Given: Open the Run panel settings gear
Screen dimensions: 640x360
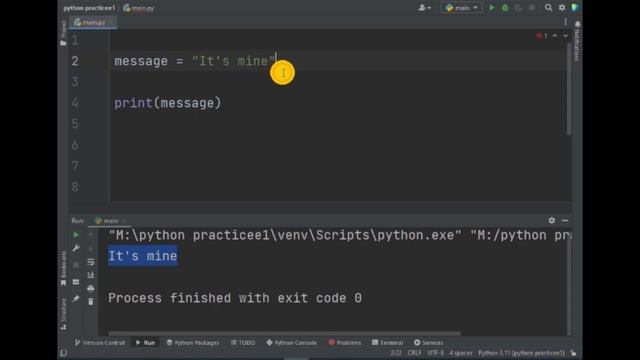Looking at the screenshot, I should 551,220.
